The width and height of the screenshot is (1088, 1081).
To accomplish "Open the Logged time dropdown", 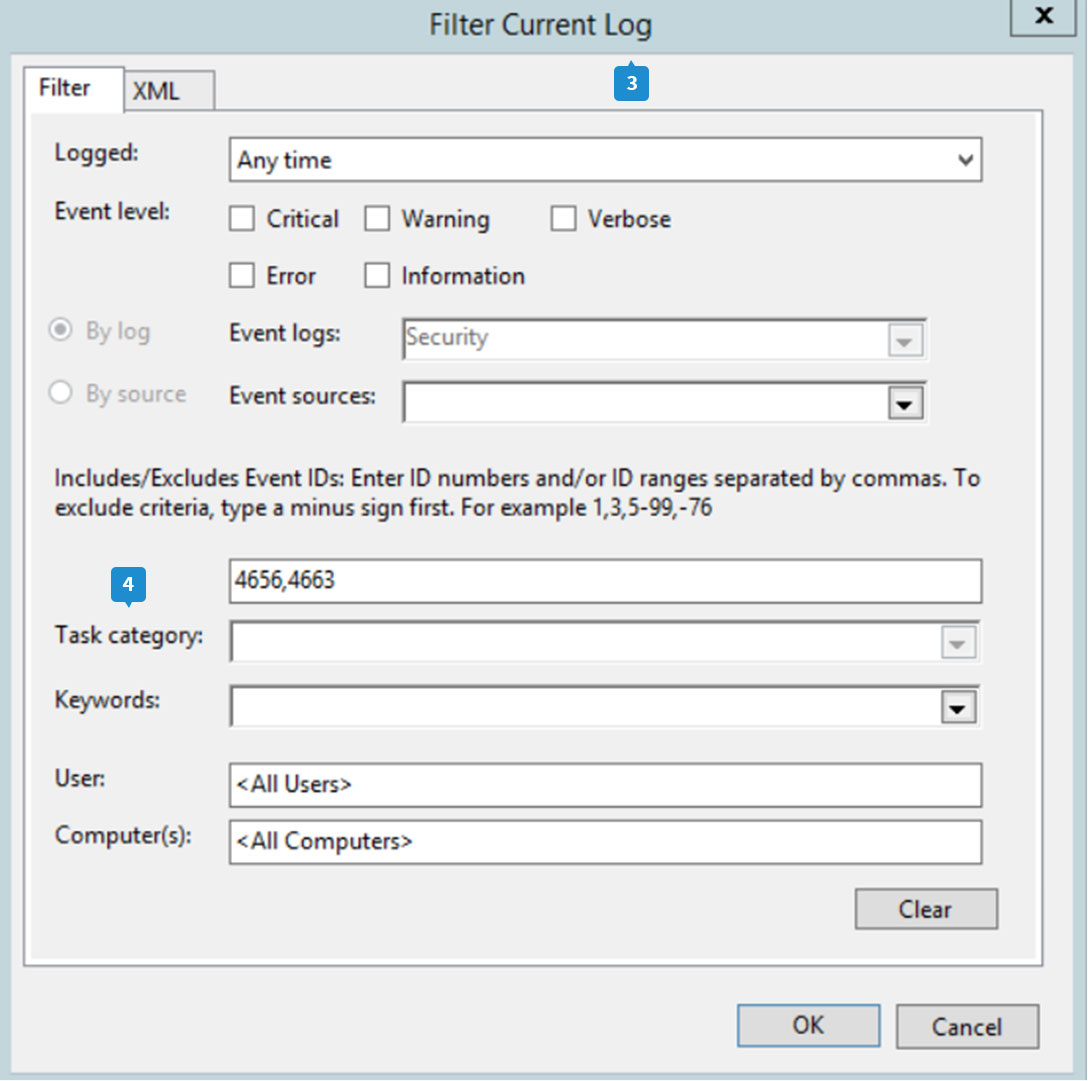I will (605, 160).
